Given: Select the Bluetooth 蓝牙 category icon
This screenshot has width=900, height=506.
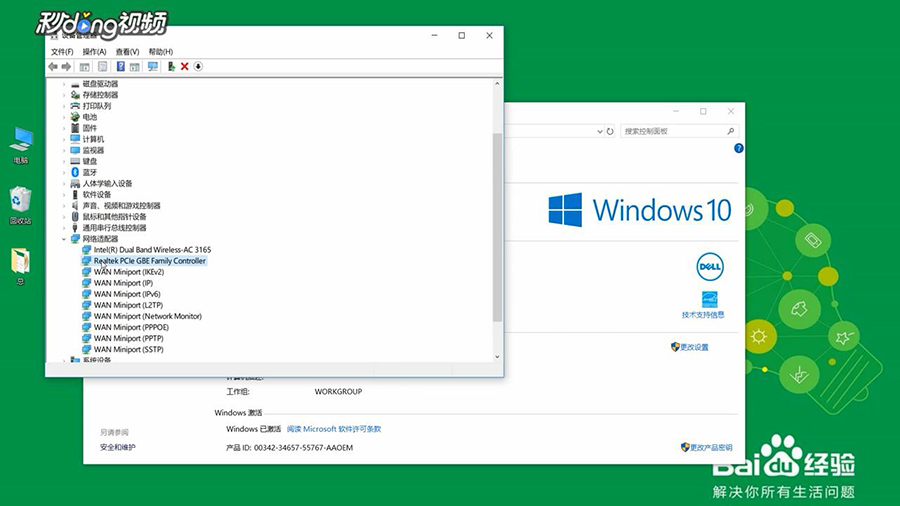Looking at the screenshot, I should click(x=75, y=172).
